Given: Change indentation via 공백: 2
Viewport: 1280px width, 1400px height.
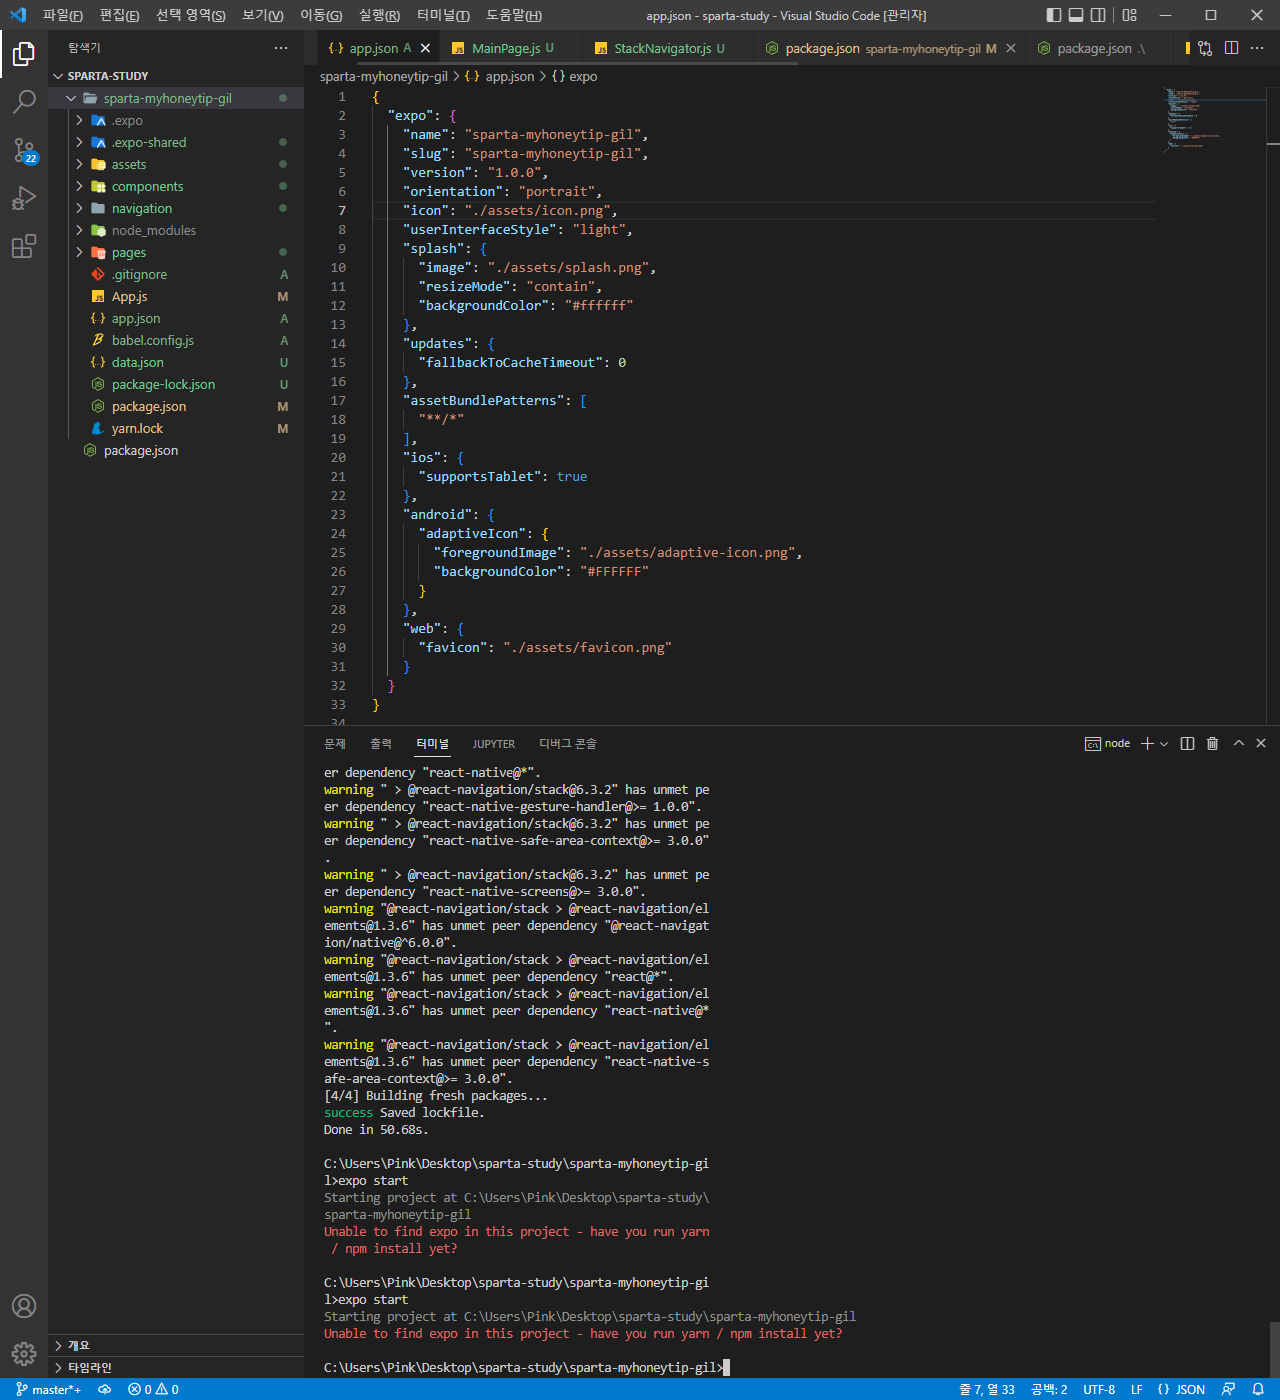Looking at the screenshot, I should (x=1049, y=1389).
